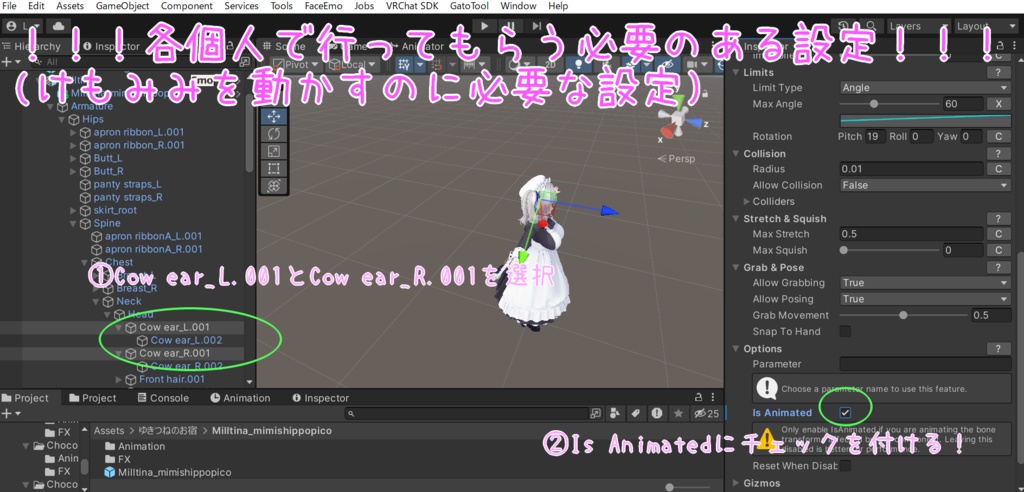Image resolution: width=1024 pixels, height=492 pixels.
Task: Open the Undo History icon
Action: click(843, 26)
